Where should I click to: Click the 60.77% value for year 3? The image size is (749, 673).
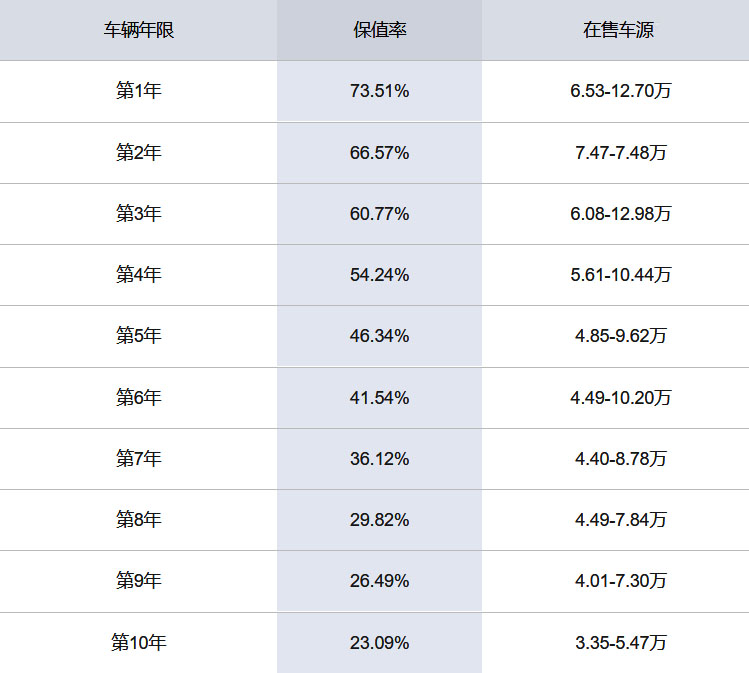(x=379, y=214)
